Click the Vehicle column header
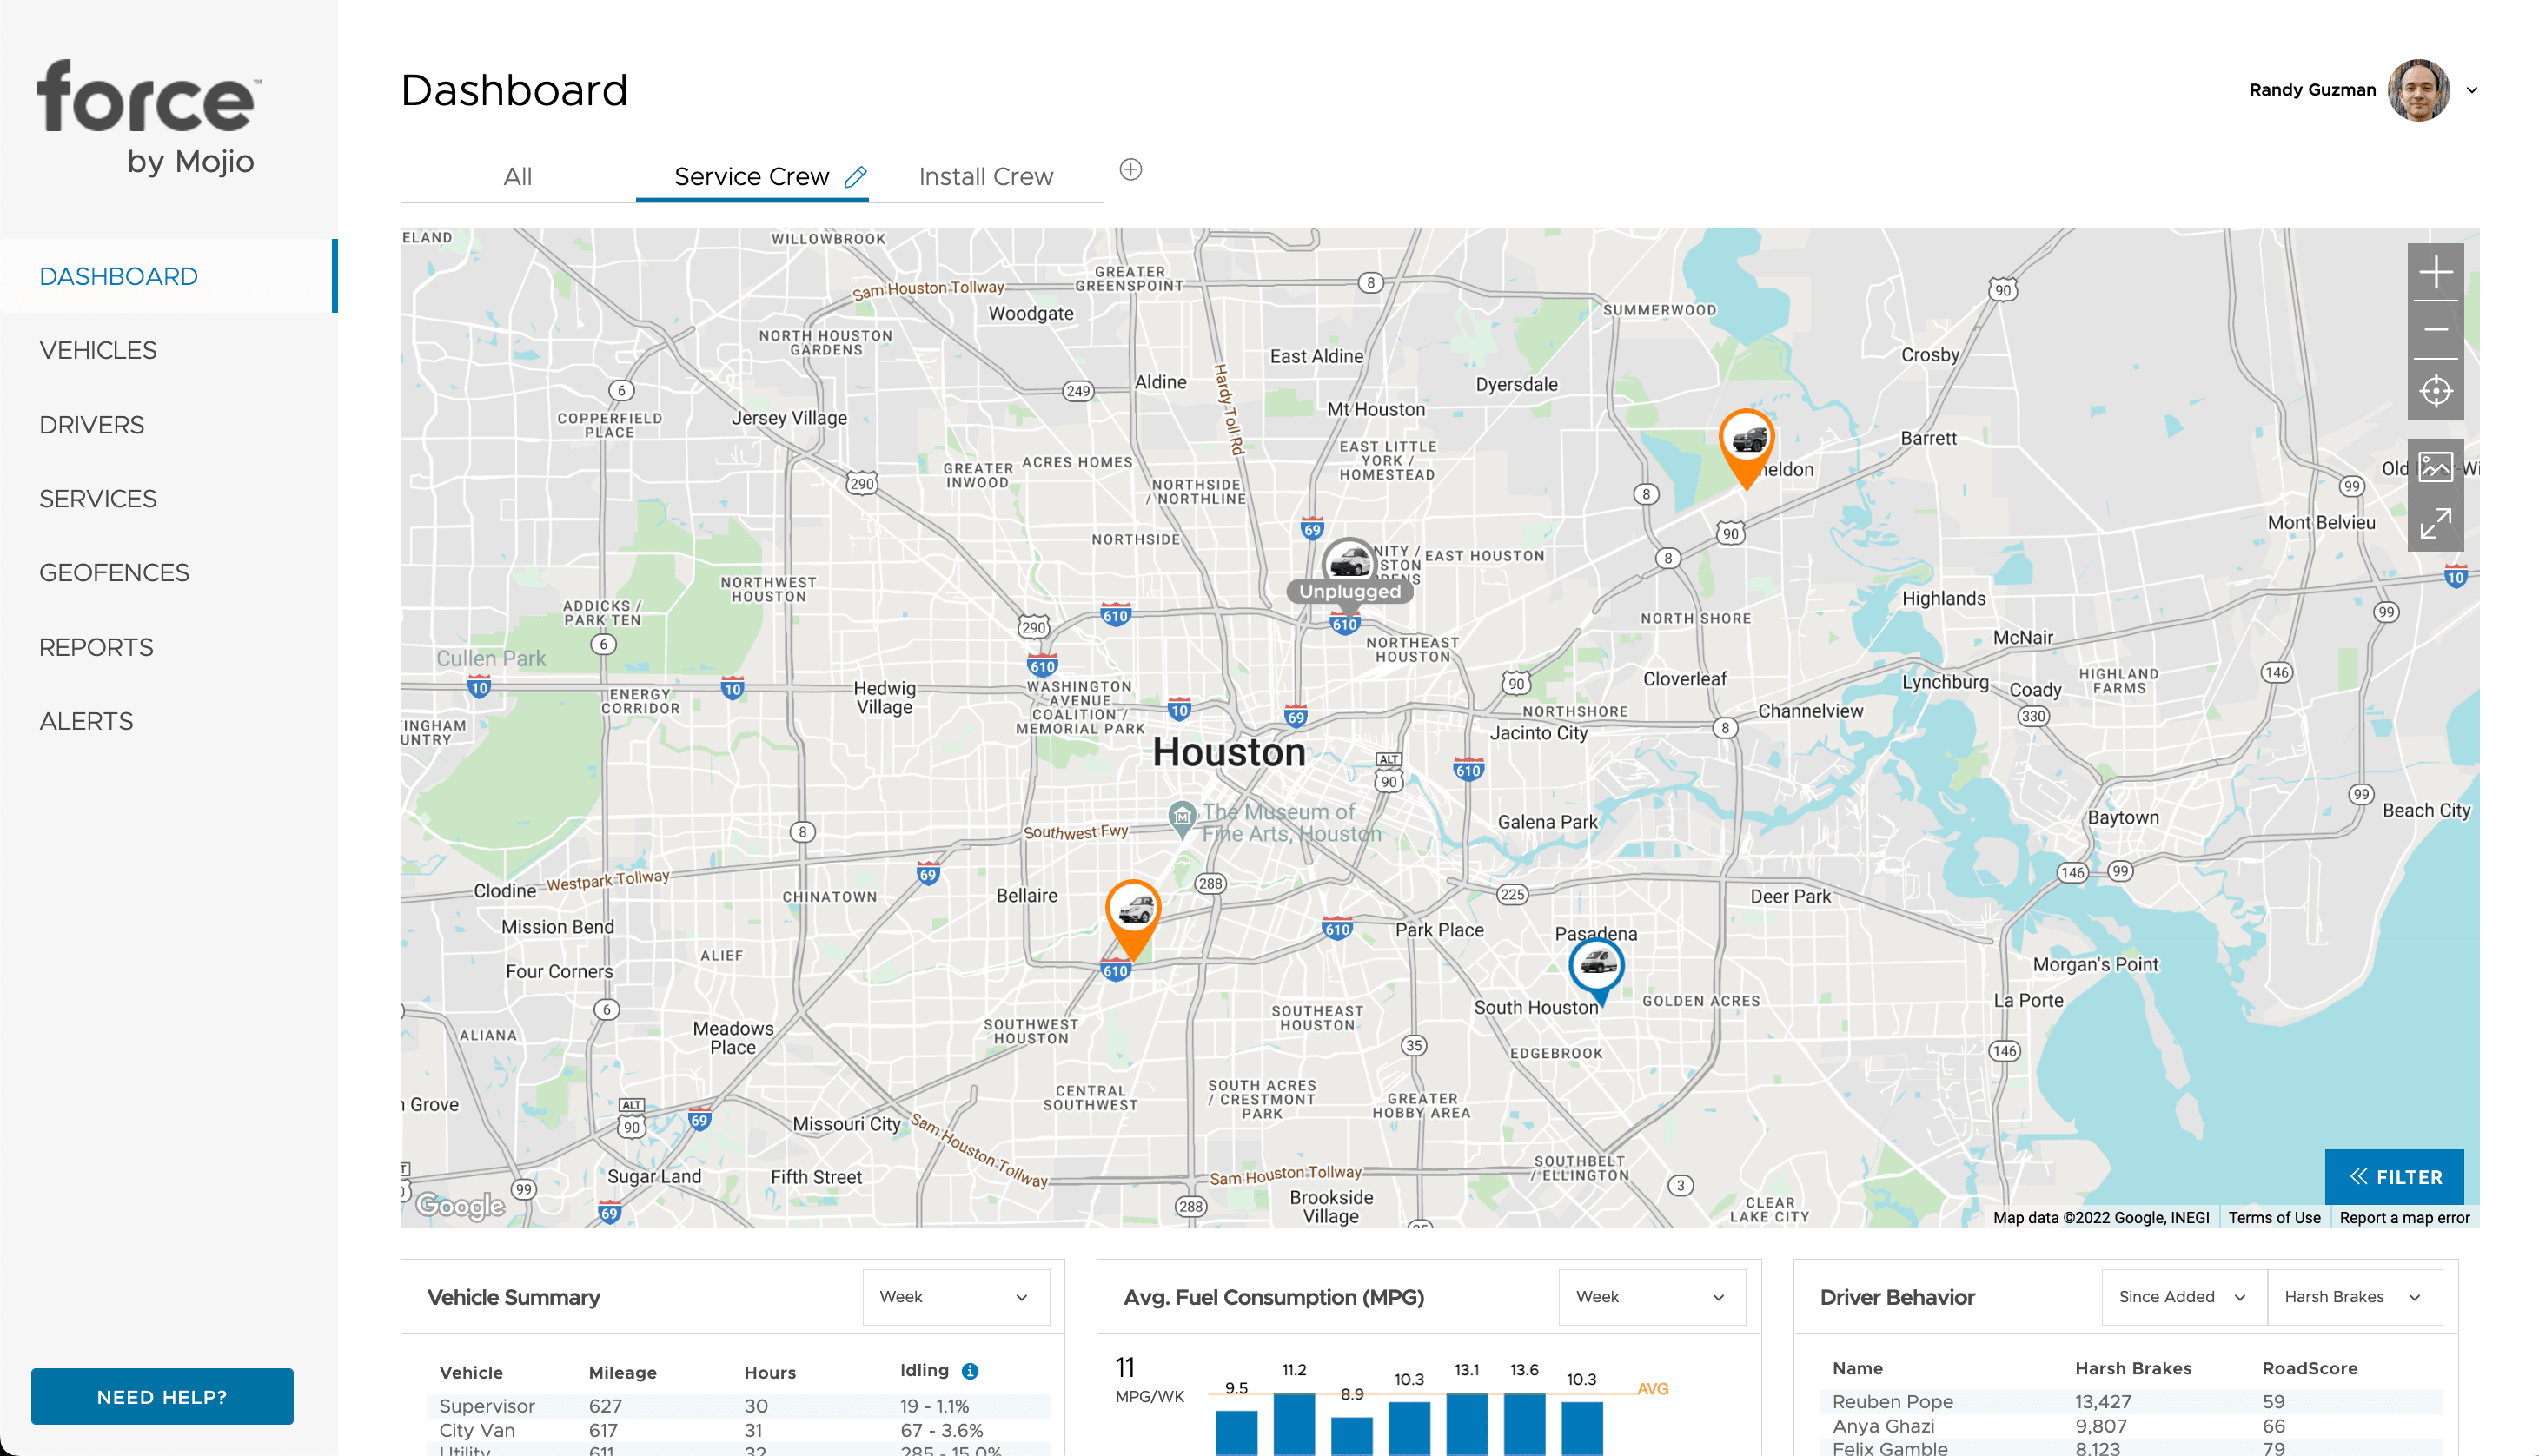 coord(471,1372)
